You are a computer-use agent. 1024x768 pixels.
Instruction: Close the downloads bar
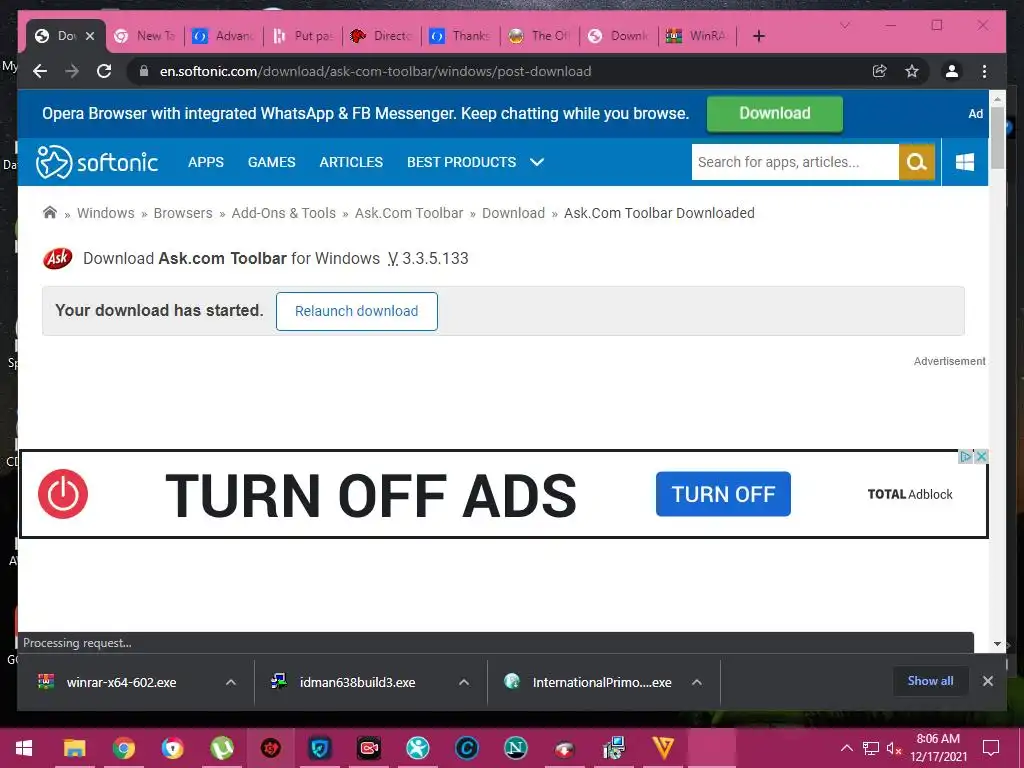[x=987, y=681]
